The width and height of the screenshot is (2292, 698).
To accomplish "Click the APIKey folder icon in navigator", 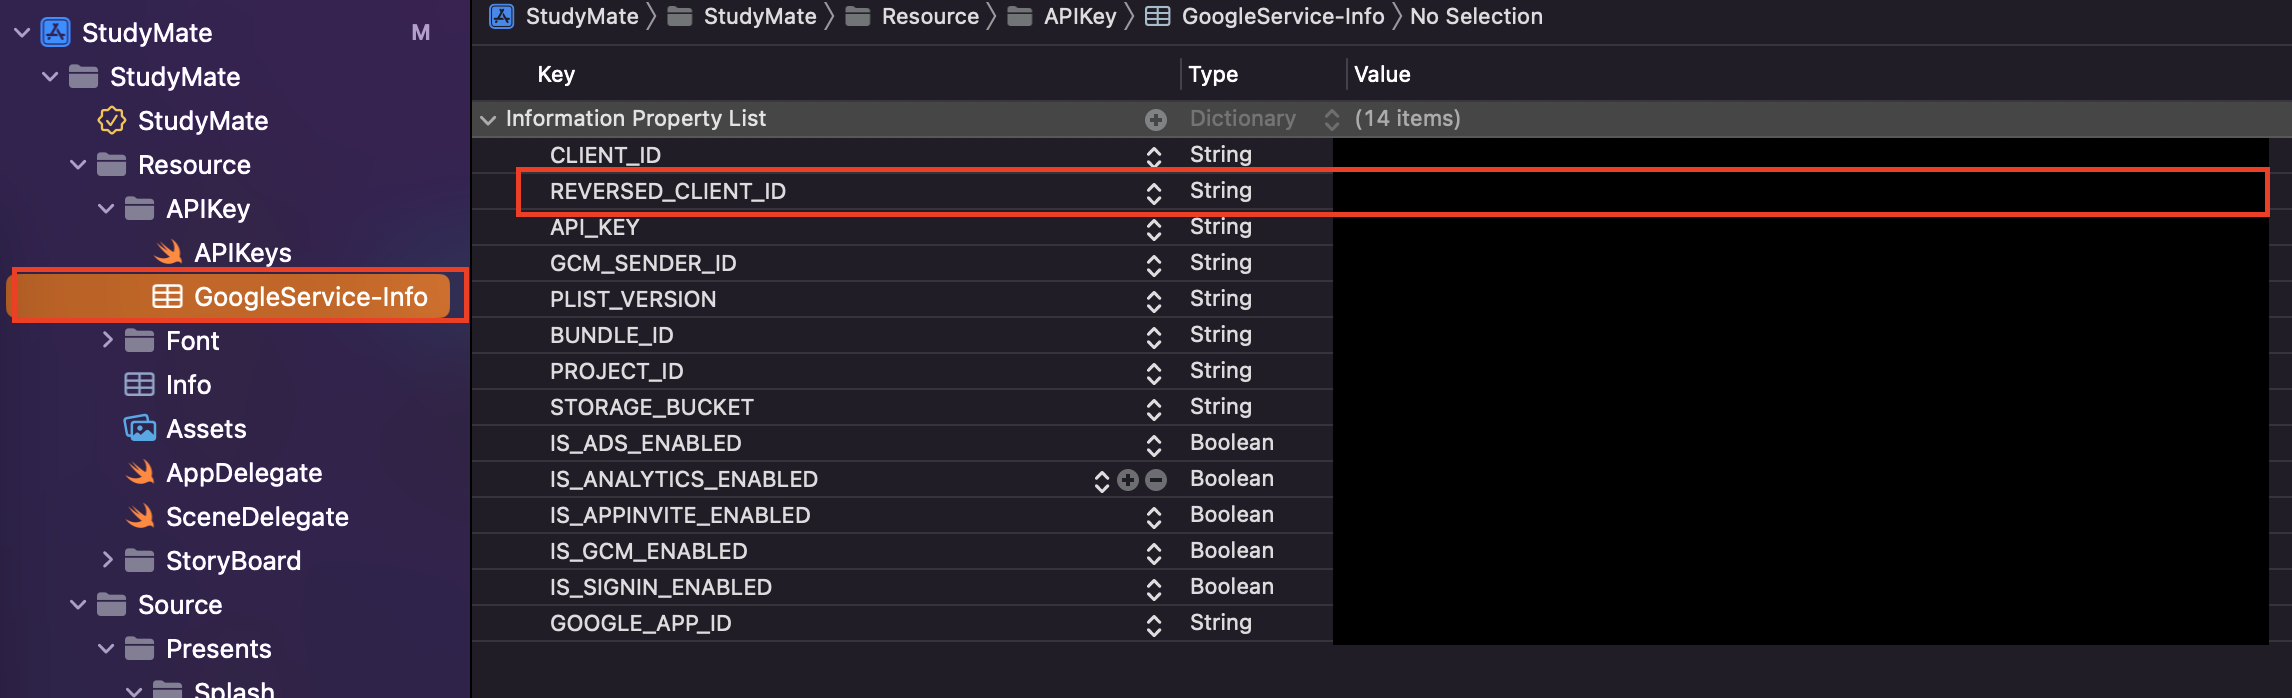I will 139,208.
